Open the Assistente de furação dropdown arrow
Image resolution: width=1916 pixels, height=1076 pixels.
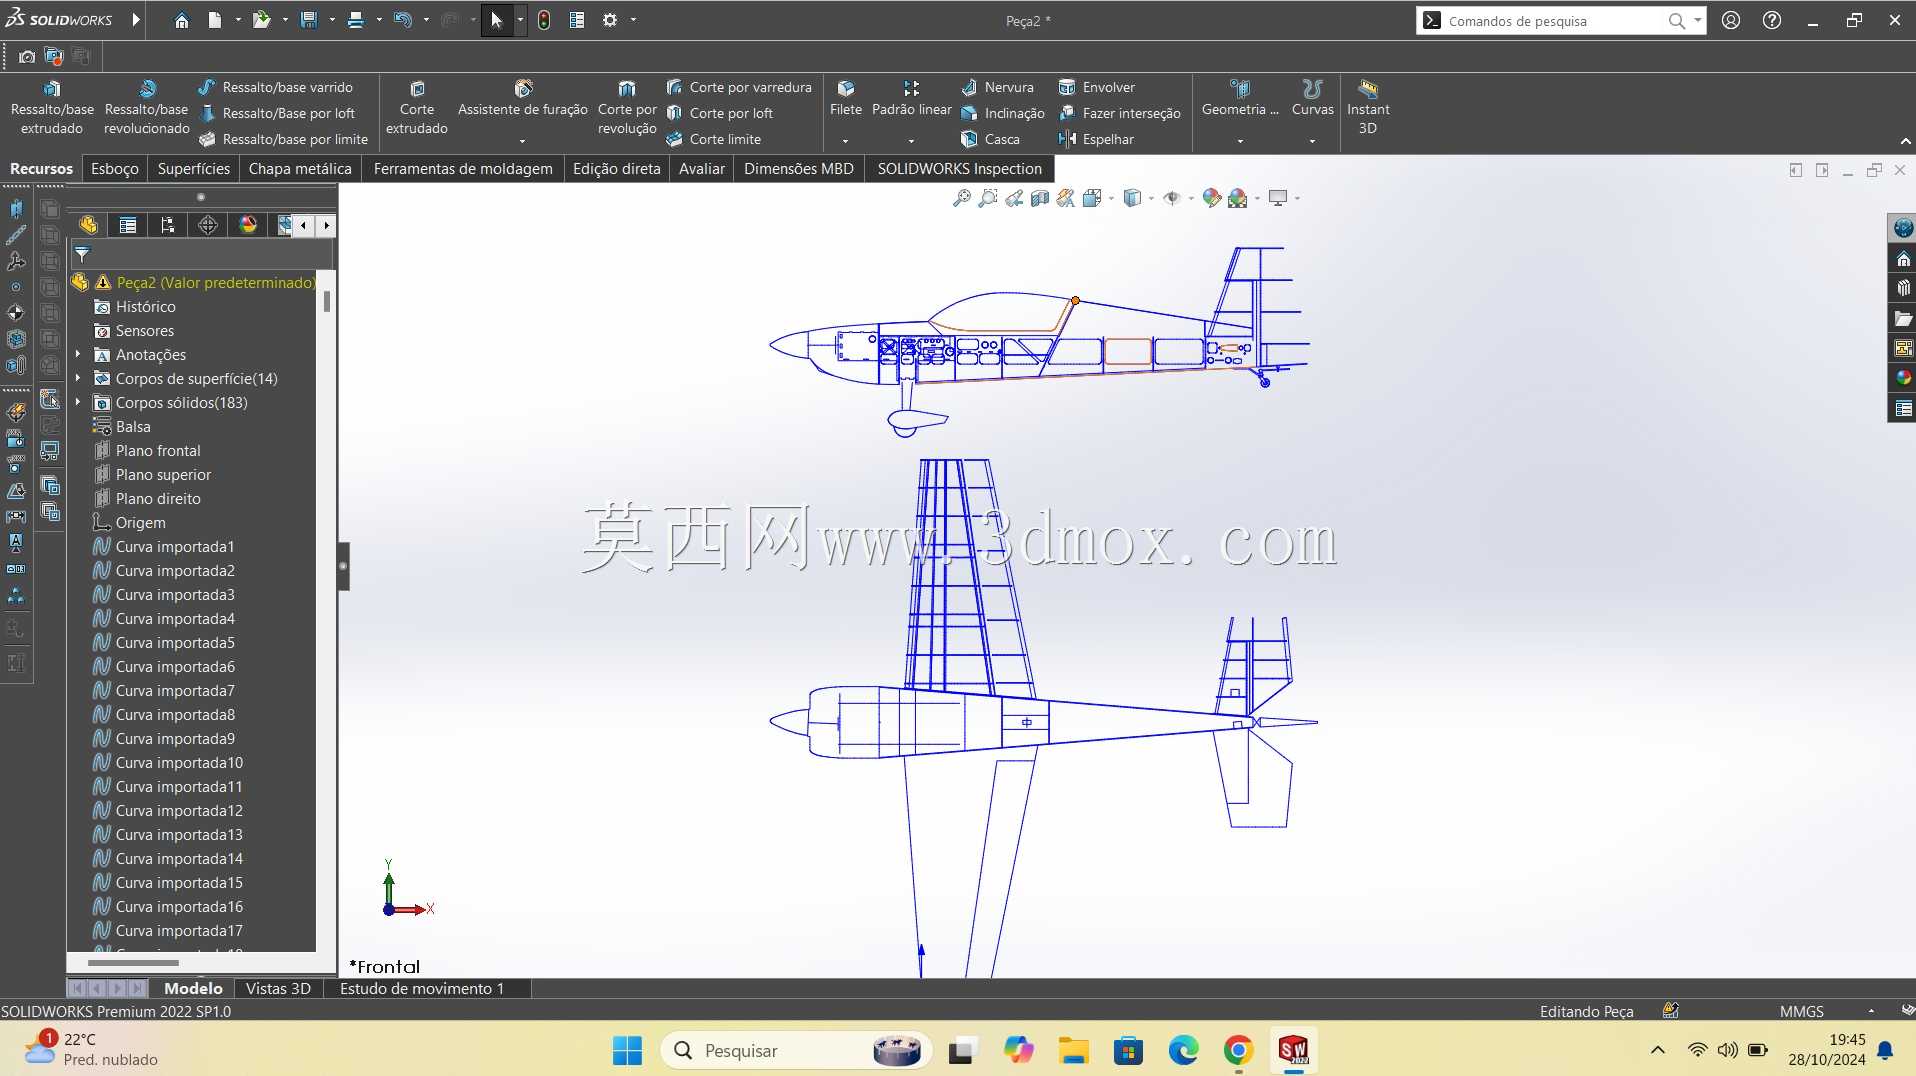click(522, 141)
